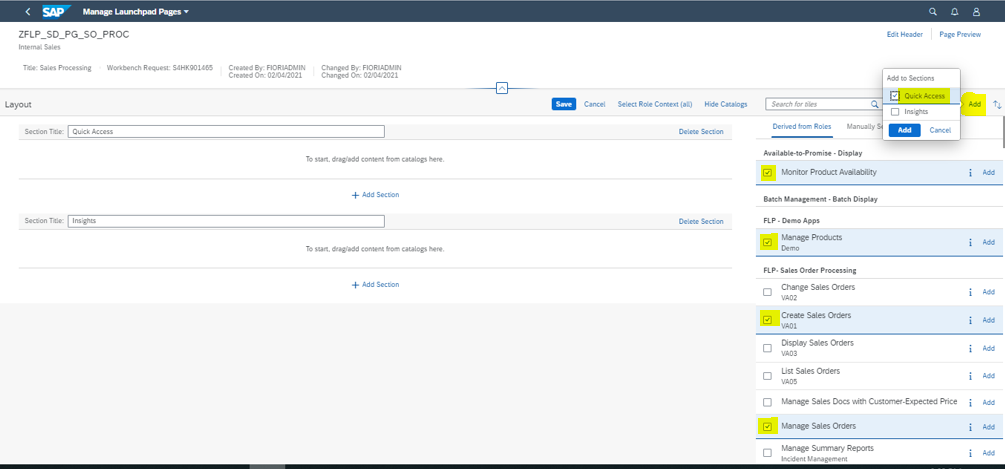Image resolution: width=1005 pixels, height=469 pixels.
Task: Uncheck Manage Sales Orders tile
Action: (x=767, y=427)
